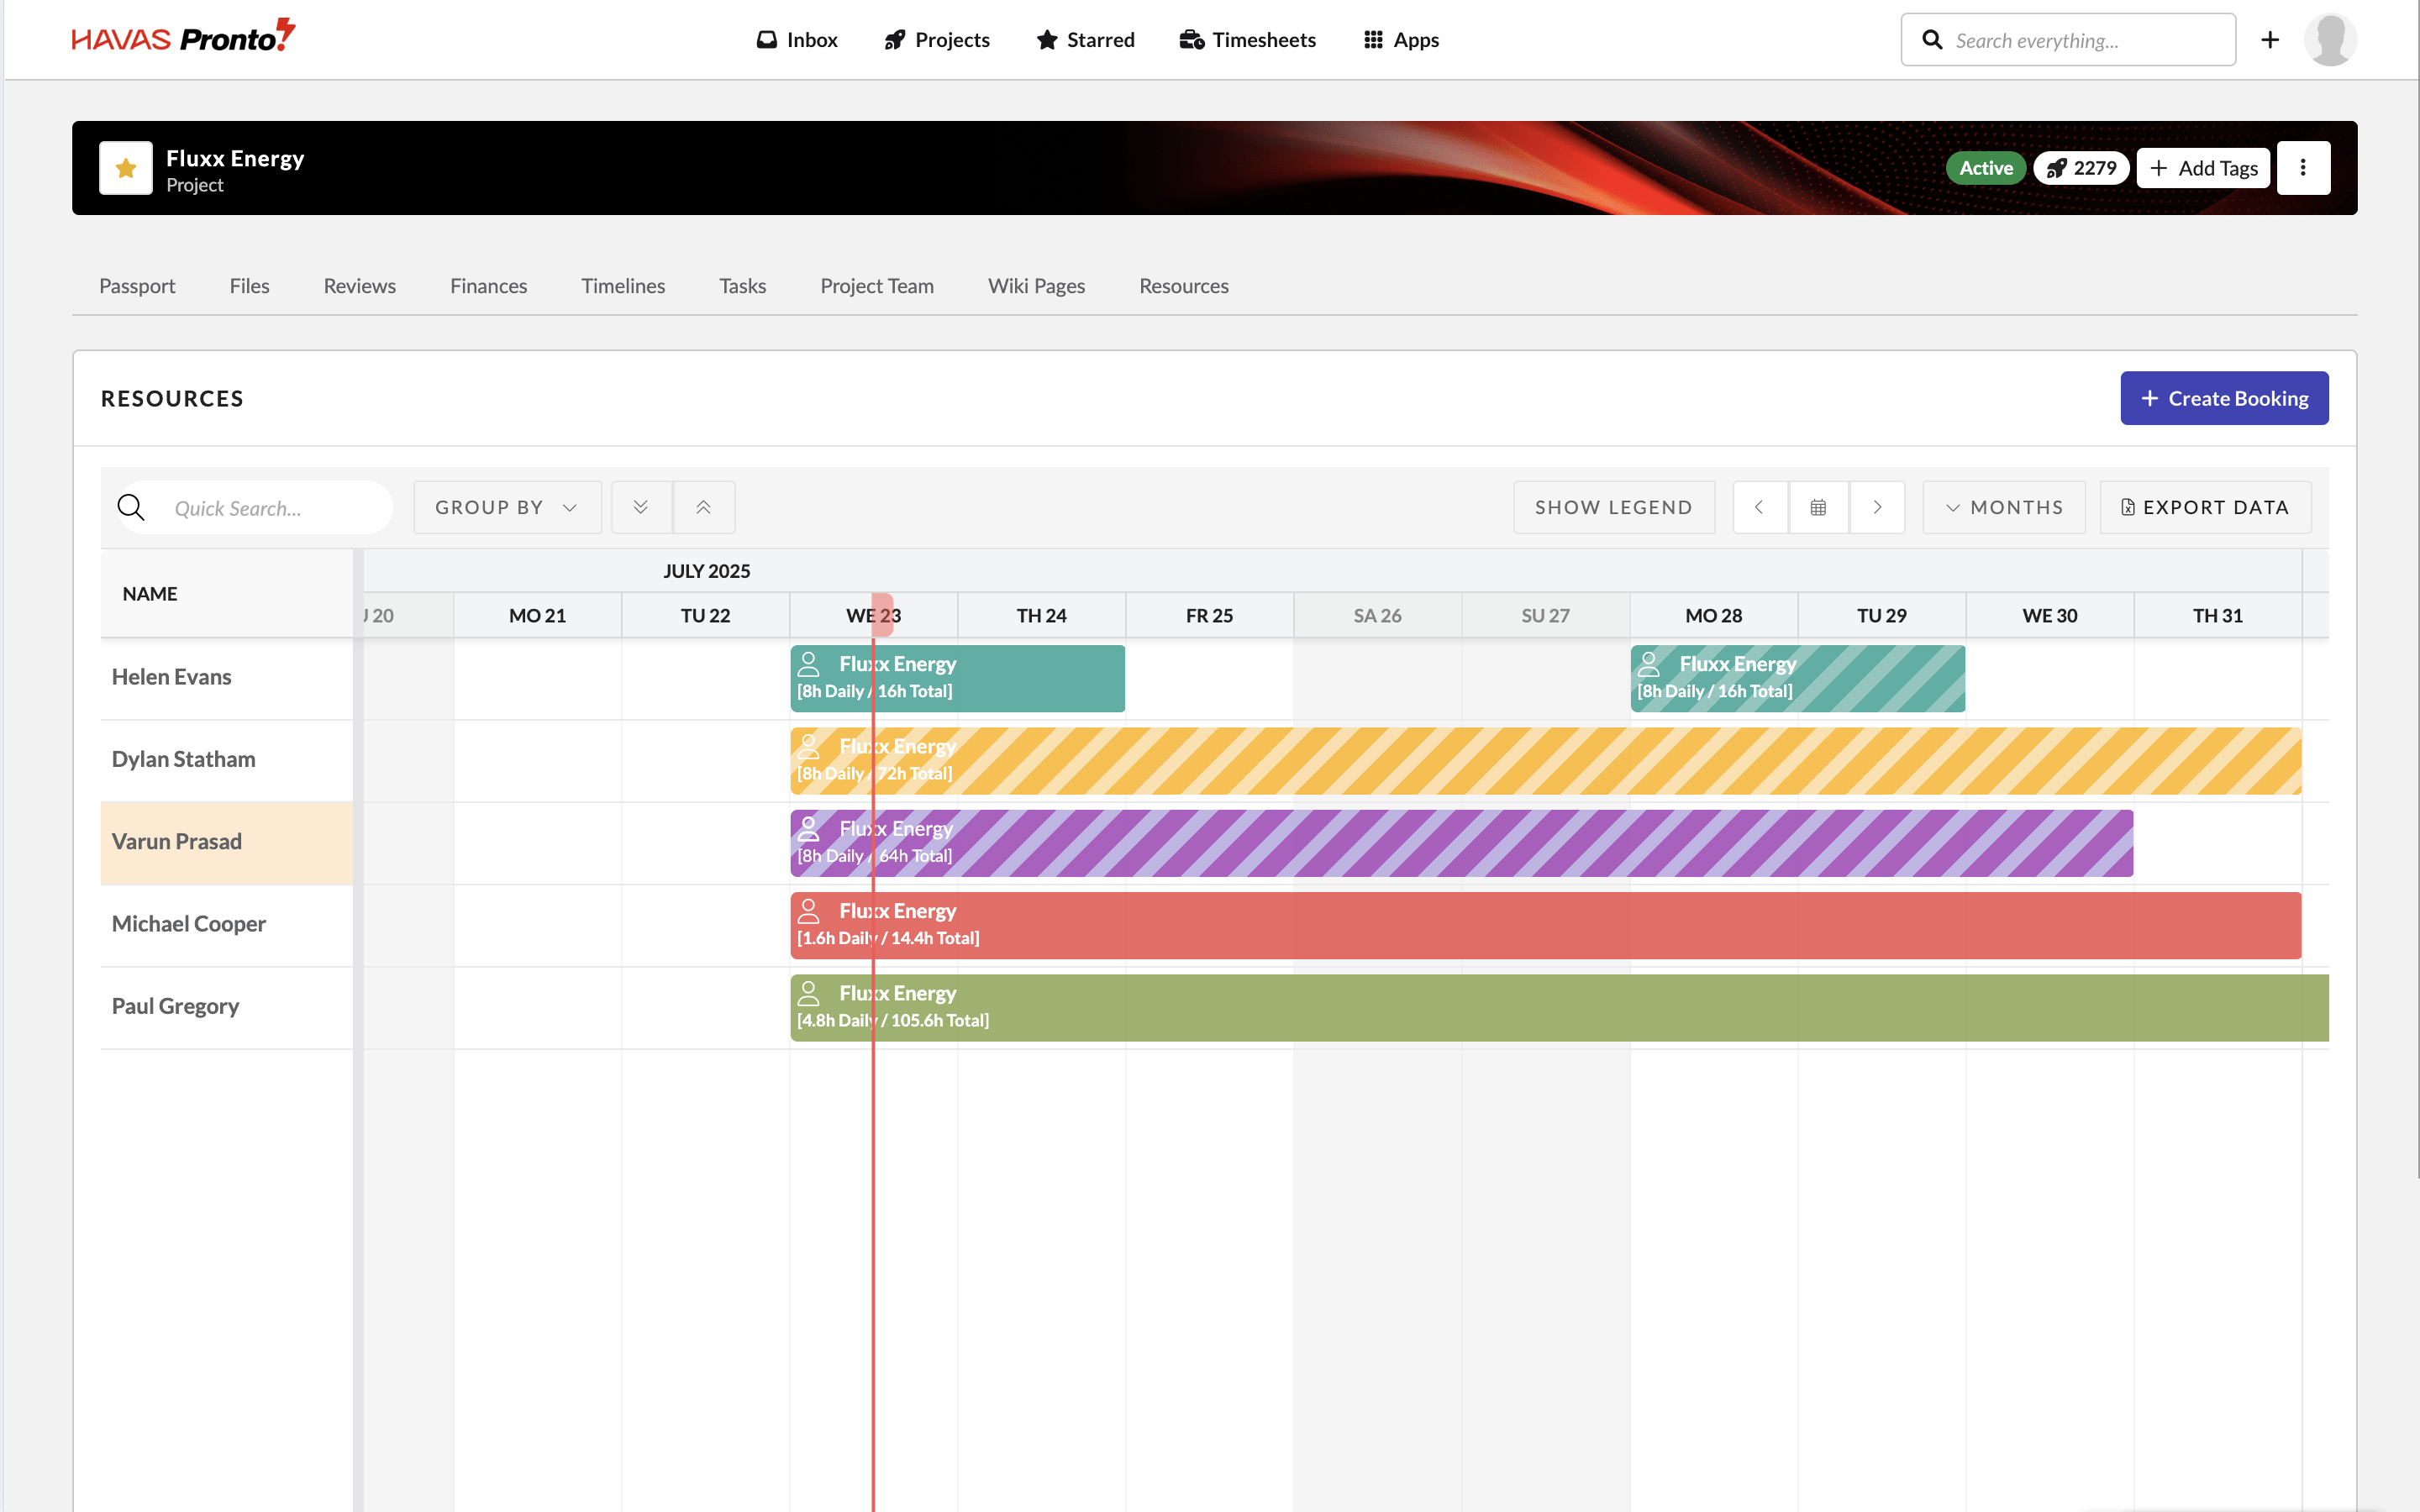Open the user avatar profile menu
Viewport: 2420px width, 1512px height.
click(x=2330, y=40)
